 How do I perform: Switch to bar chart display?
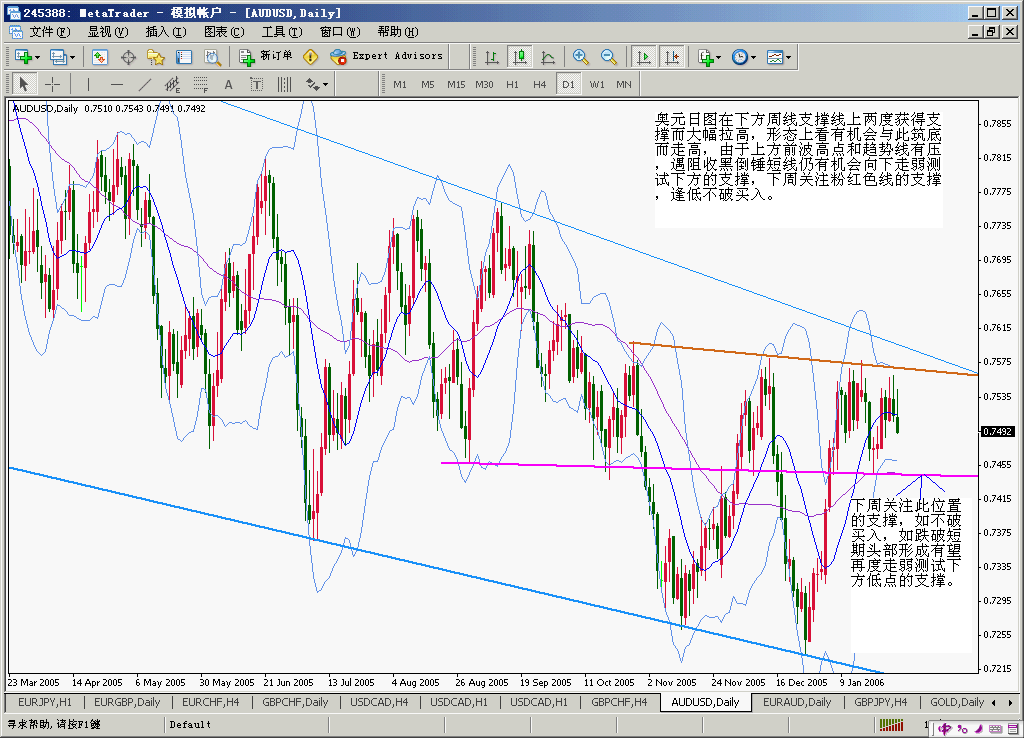(492, 57)
